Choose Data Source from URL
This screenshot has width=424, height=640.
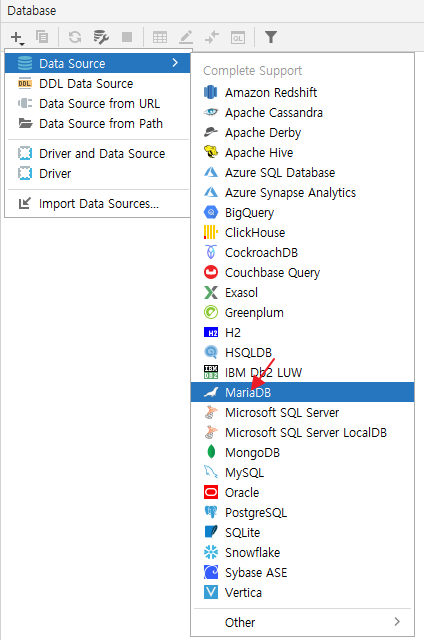point(98,104)
